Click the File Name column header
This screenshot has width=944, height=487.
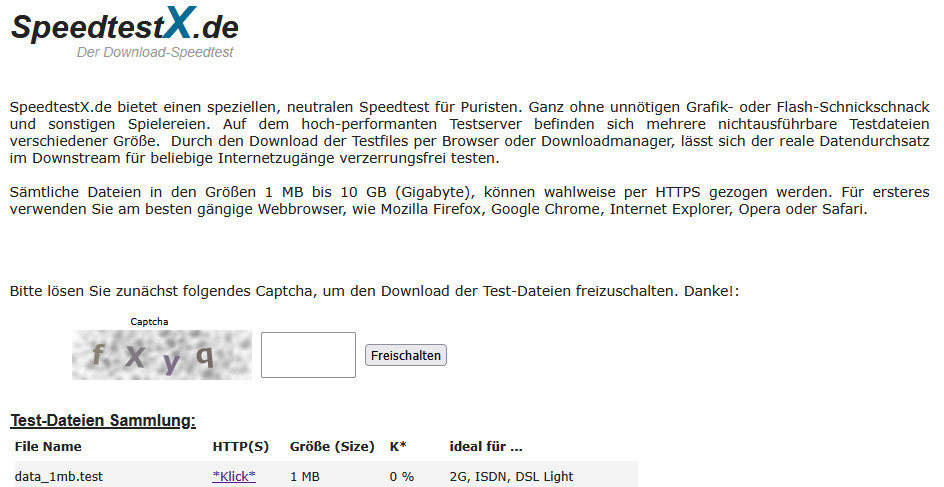[48, 446]
